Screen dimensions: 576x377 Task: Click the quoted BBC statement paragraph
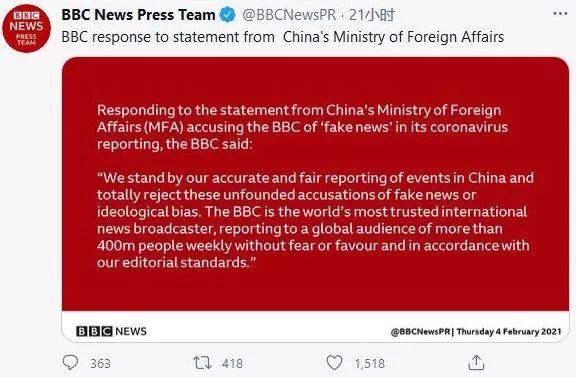315,220
